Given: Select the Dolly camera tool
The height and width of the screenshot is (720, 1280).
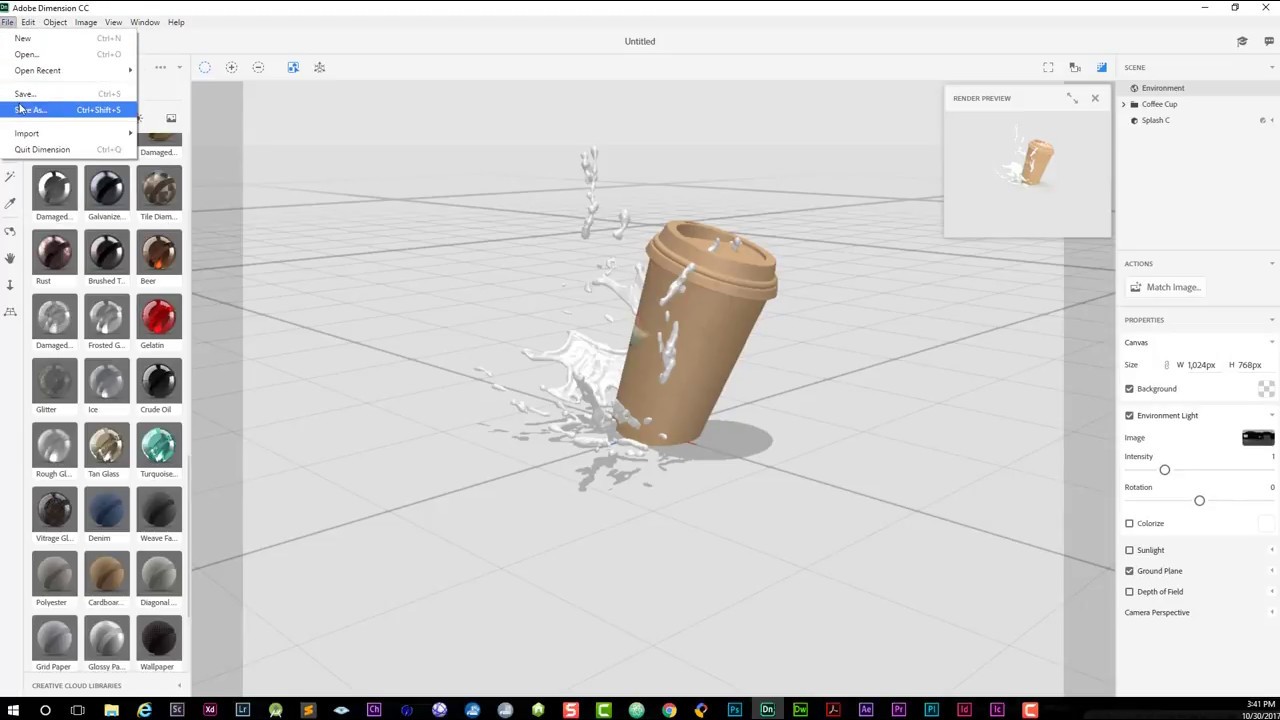Looking at the screenshot, I should (10, 285).
